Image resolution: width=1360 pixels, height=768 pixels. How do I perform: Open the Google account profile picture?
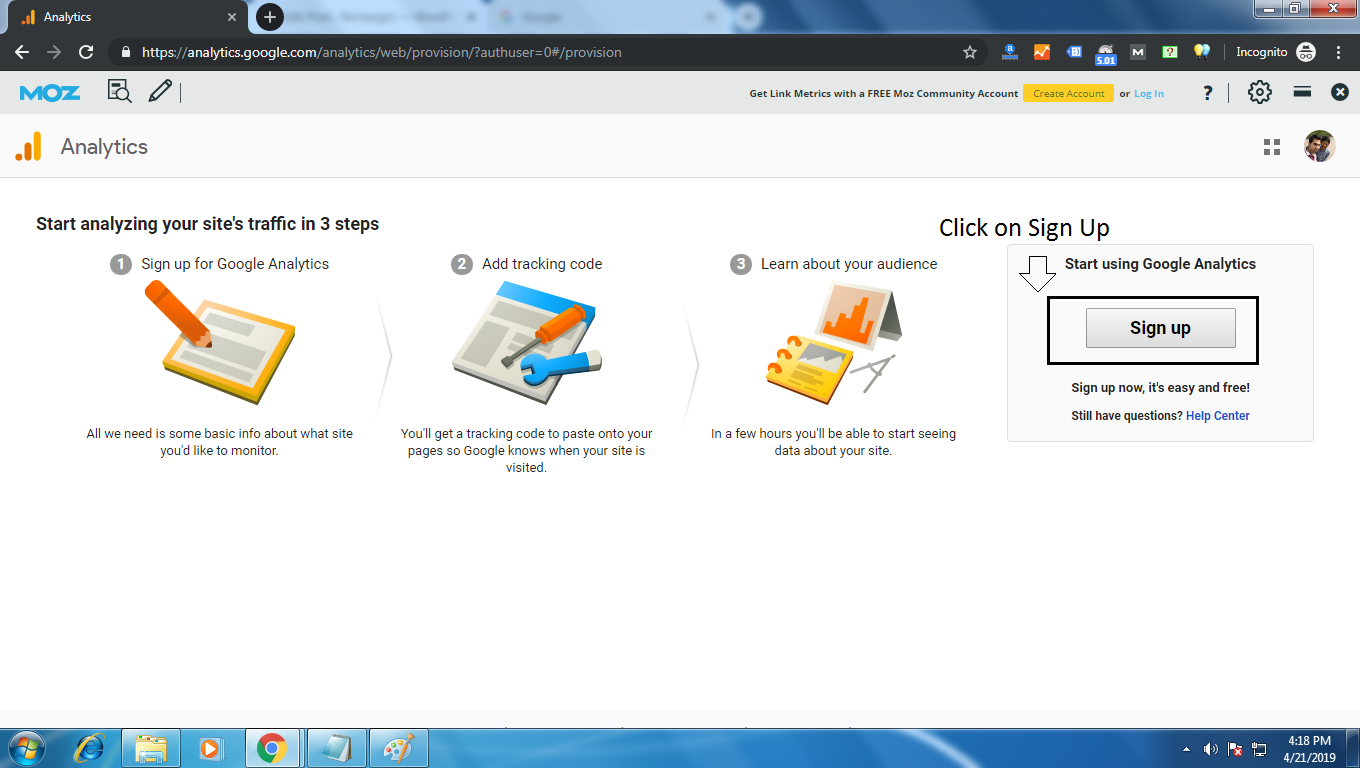coord(1320,147)
